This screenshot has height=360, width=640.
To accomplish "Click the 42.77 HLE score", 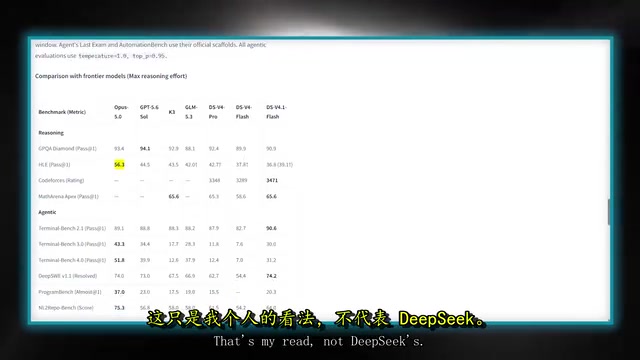I will pyautogui.click(x=215, y=164).
